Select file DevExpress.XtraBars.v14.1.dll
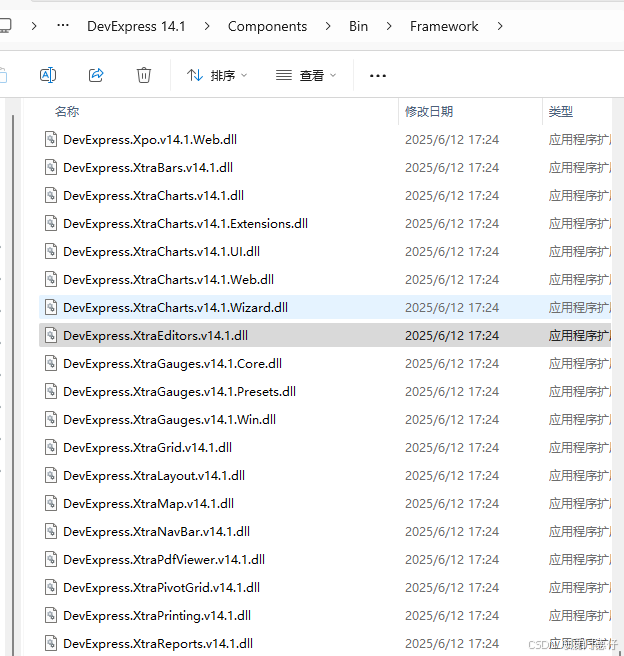 (325, 167)
